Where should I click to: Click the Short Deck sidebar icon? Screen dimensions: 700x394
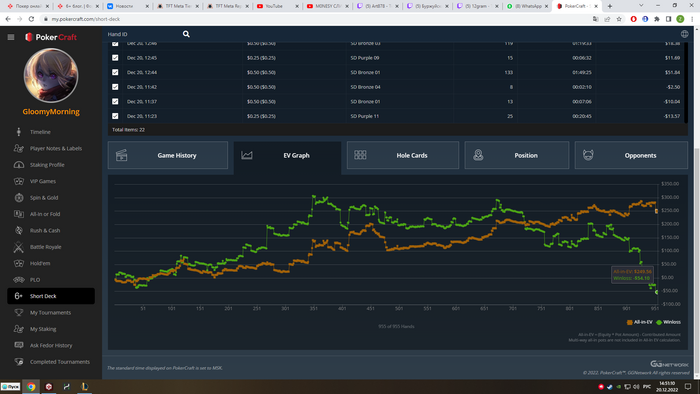[18, 296]
